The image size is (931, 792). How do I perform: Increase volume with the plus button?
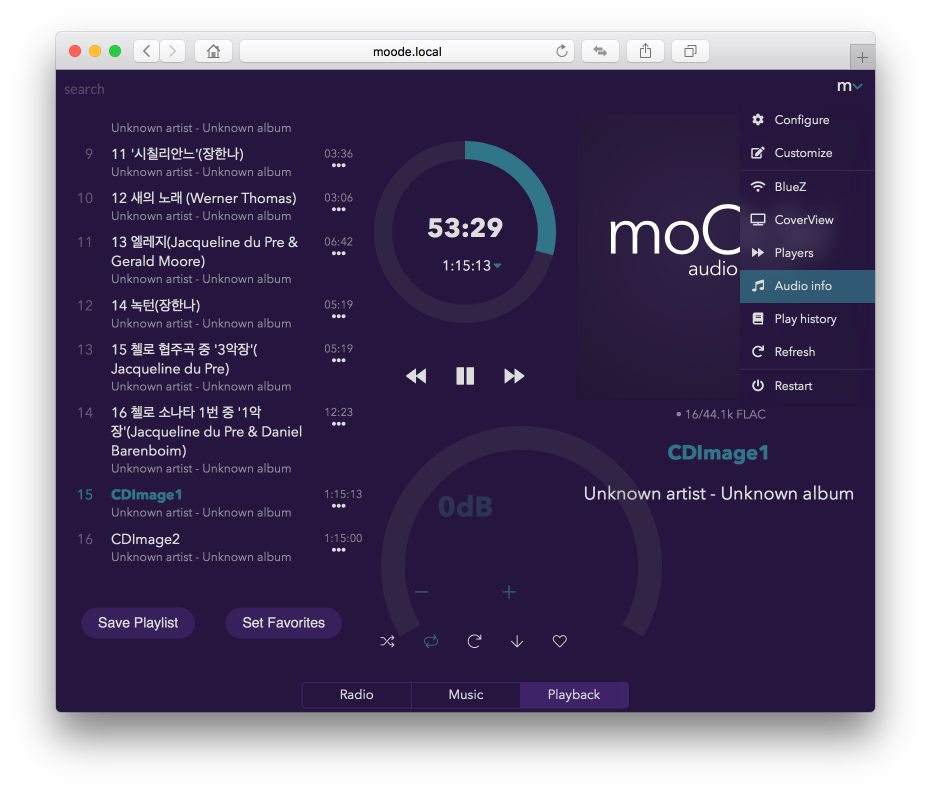509,592
